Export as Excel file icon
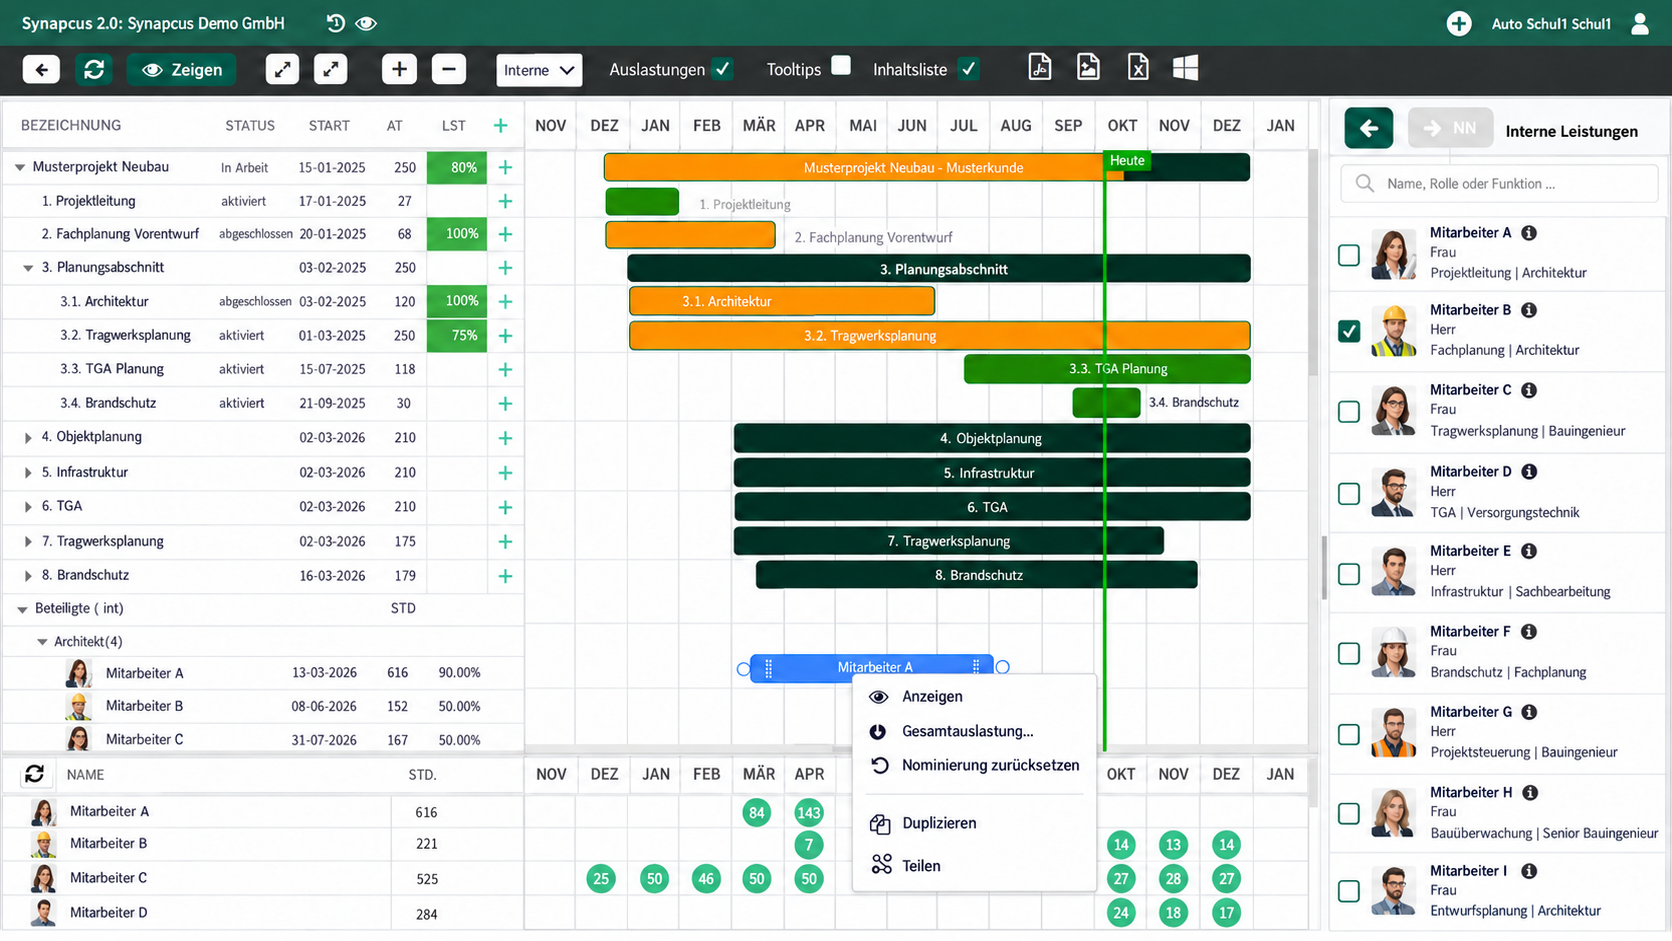This screenshot has width=1672, height=941. click(x=1138, y=67)
